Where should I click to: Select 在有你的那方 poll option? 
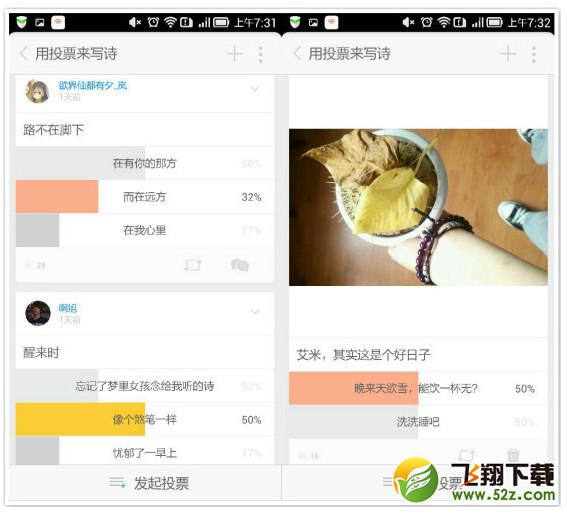click(145, 163)
